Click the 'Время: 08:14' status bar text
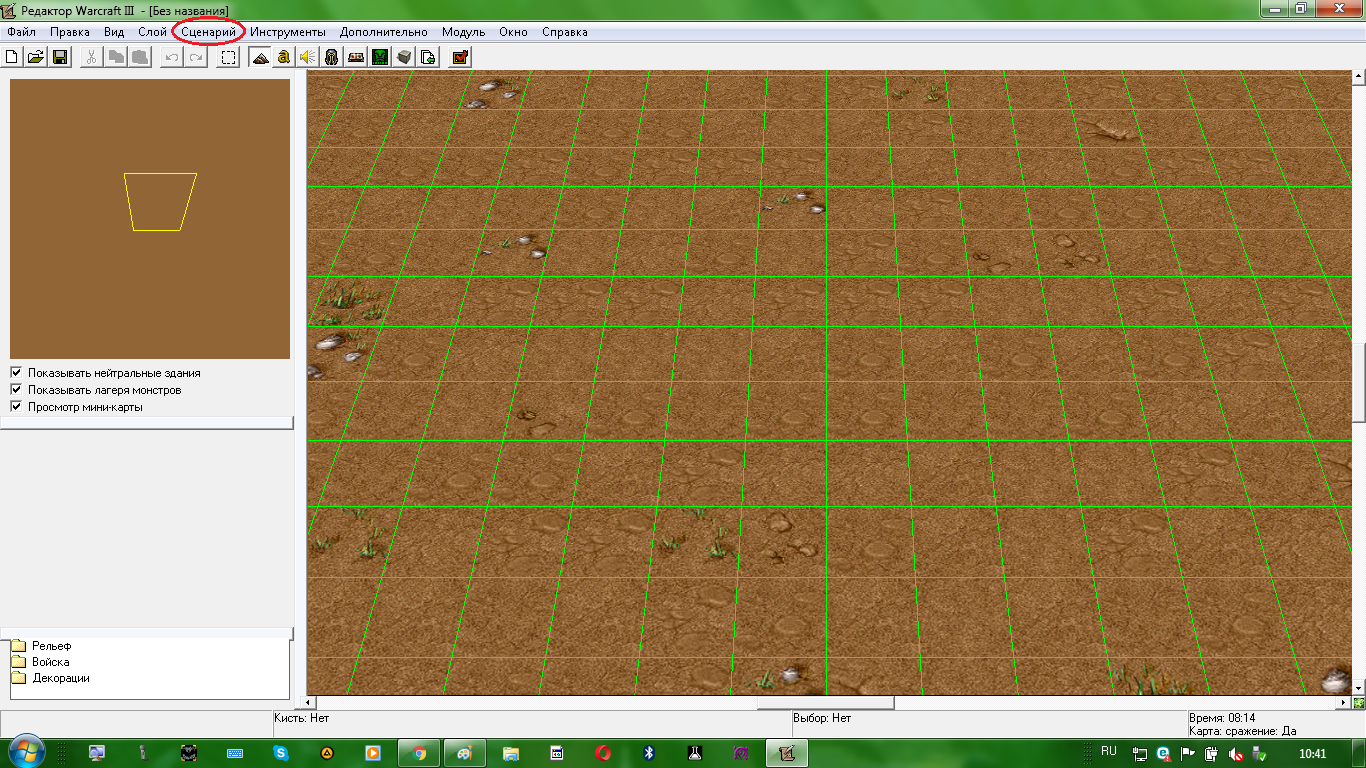Screen dimensions: 1366x768 click(x=1222, y=718)
